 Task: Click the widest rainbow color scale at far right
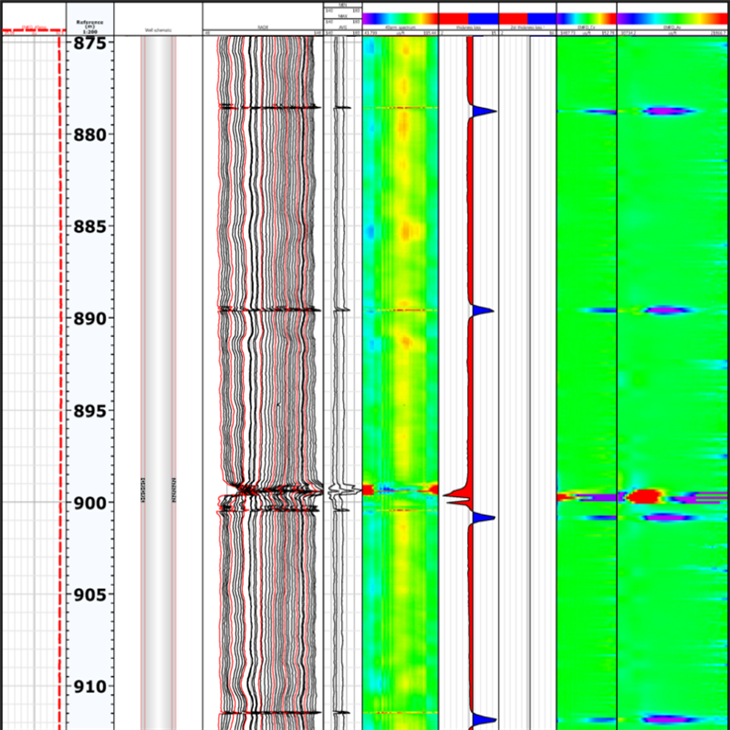672,18
